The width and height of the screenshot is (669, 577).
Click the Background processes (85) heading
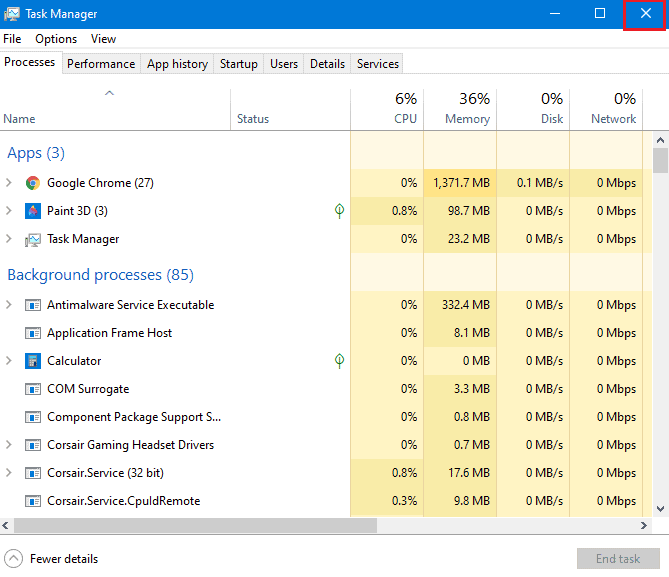click(x=101, y=275)
